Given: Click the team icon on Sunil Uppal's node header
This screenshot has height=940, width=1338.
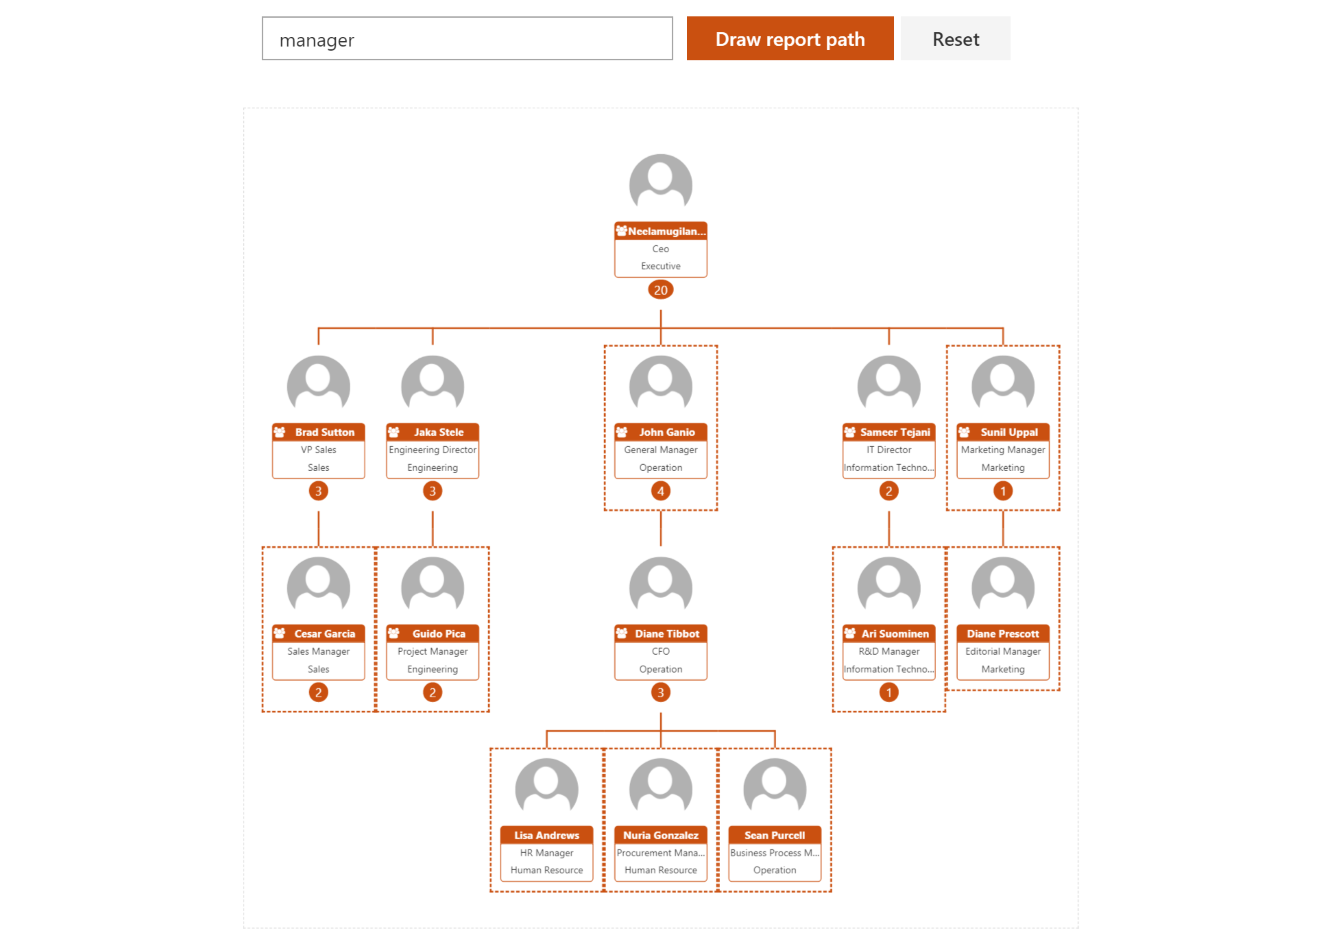Looking at the screenshot, I should tap(964, 432).
